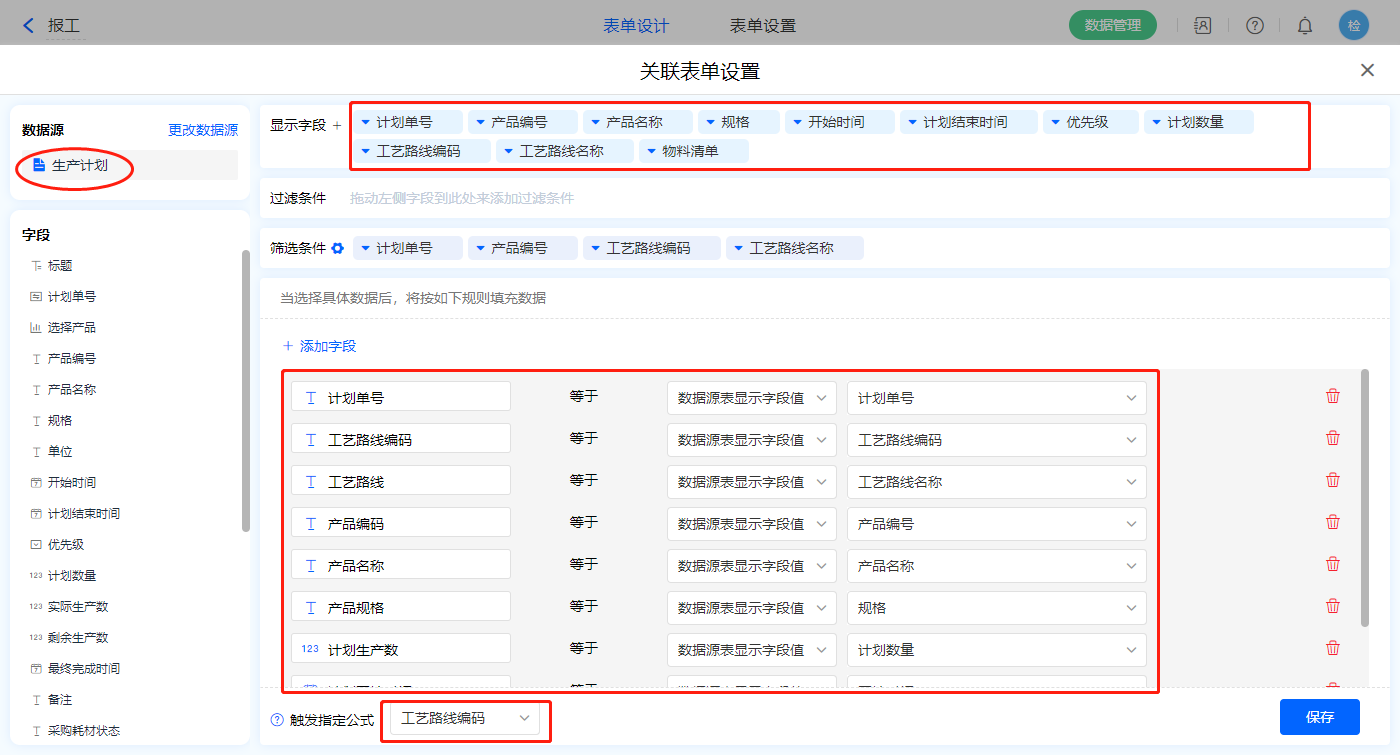Click the back arrow next to 报工

pos(28,26)
